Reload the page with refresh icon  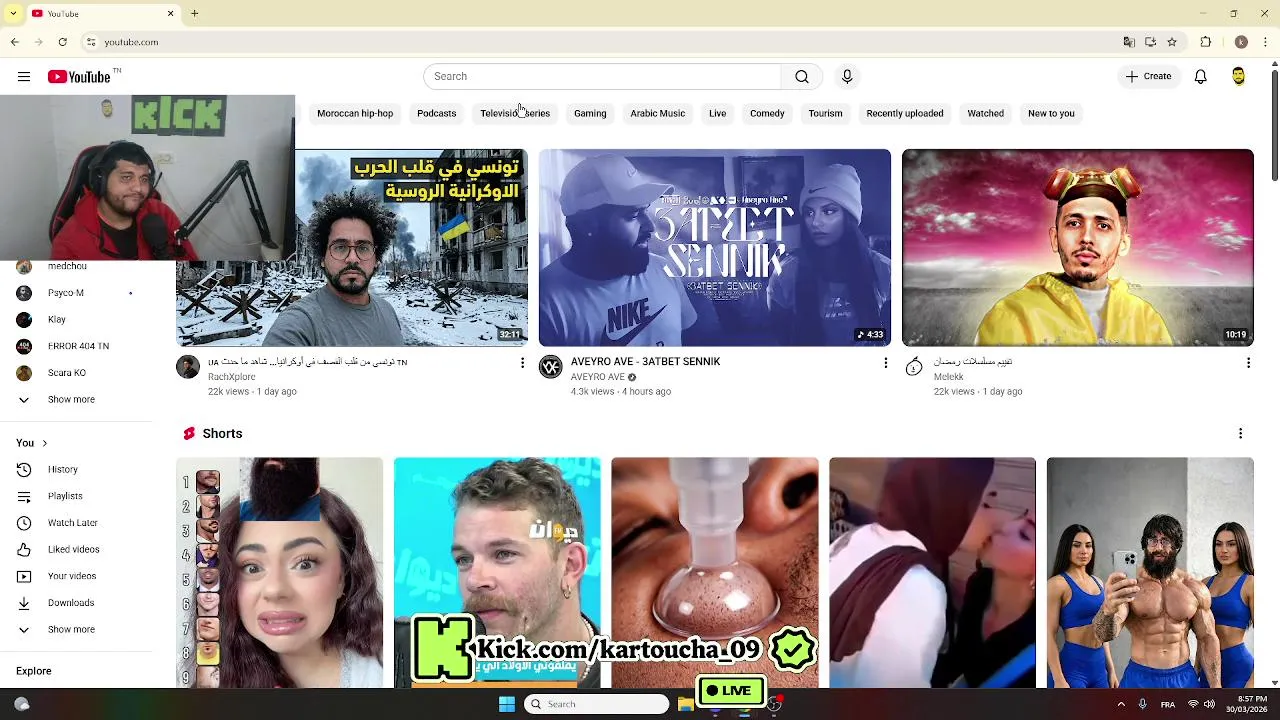[62, 42]
